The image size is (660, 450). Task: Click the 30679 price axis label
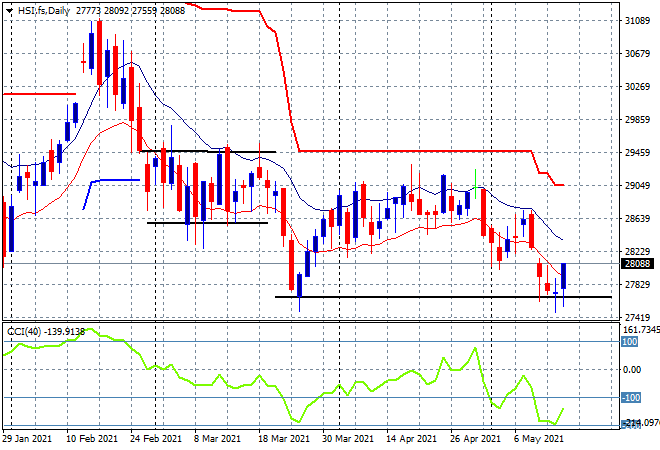coord(637,53)
